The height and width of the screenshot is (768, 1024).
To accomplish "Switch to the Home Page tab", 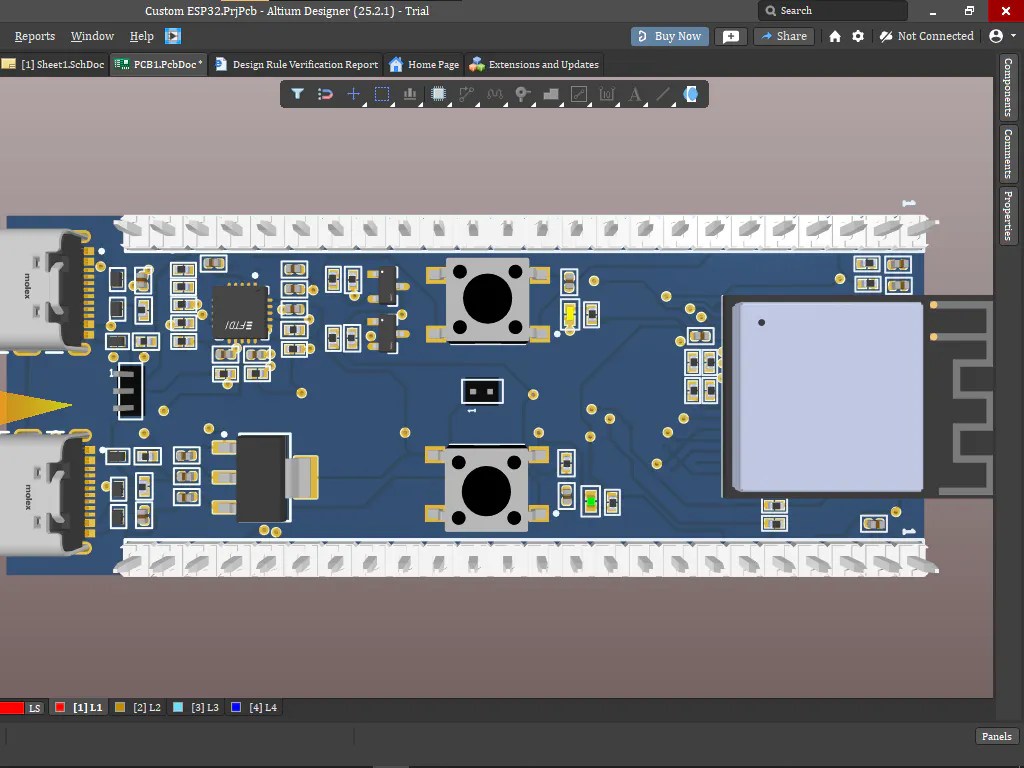I will coord(424,64).
